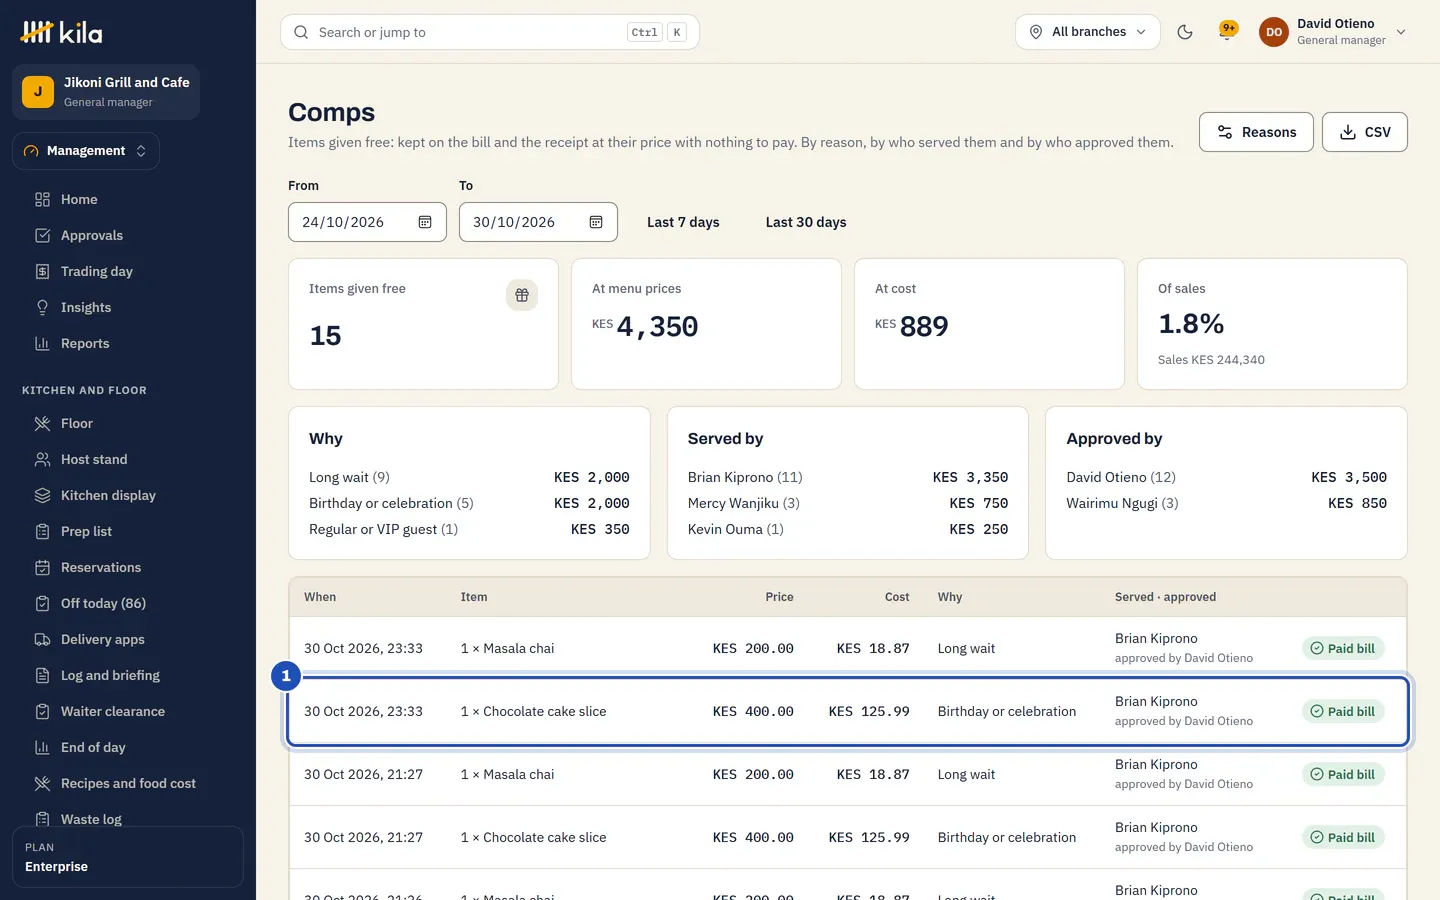The height and width of the screenshot is (900, 1440).
Task: Navigate to Off today (86)
Action: 103,603
